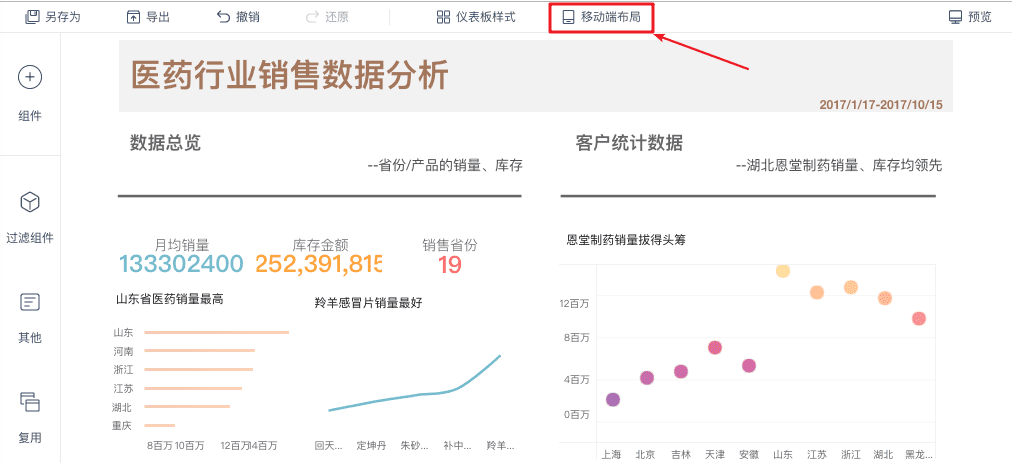Click the --湖北恩堂制药销量、库存均领先 subtitle
Viewport: 1012px width, 463px height.
(839, 167)
